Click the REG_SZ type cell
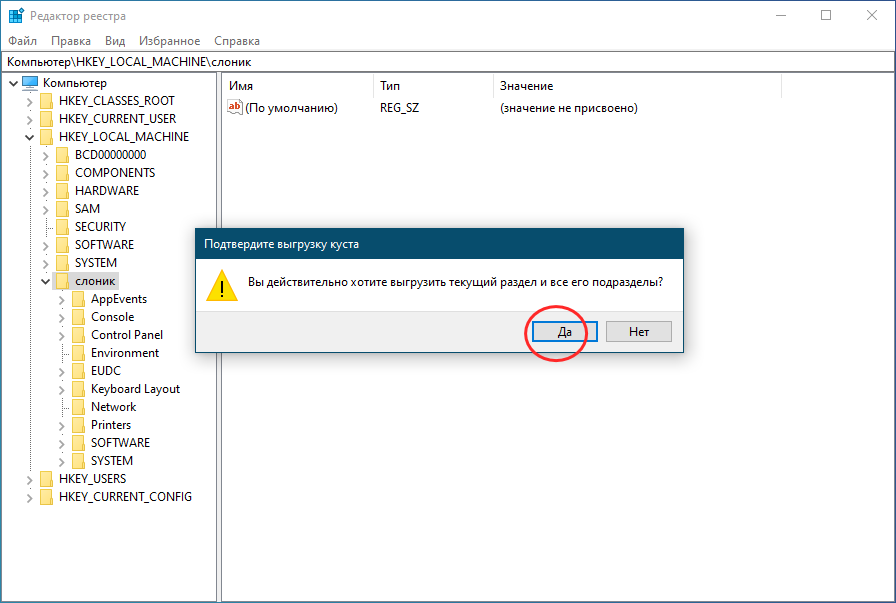The height and width of the screenshot is (603, 896). coord(399,108)
